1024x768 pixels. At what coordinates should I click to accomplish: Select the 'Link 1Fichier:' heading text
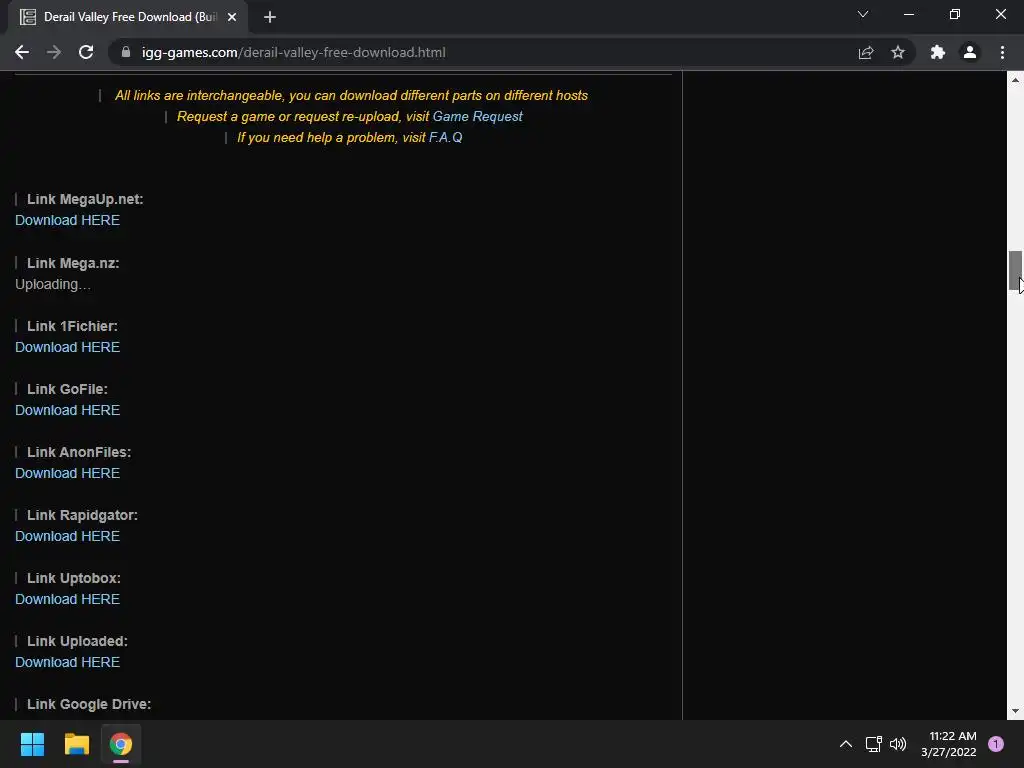tap(72, 326)
